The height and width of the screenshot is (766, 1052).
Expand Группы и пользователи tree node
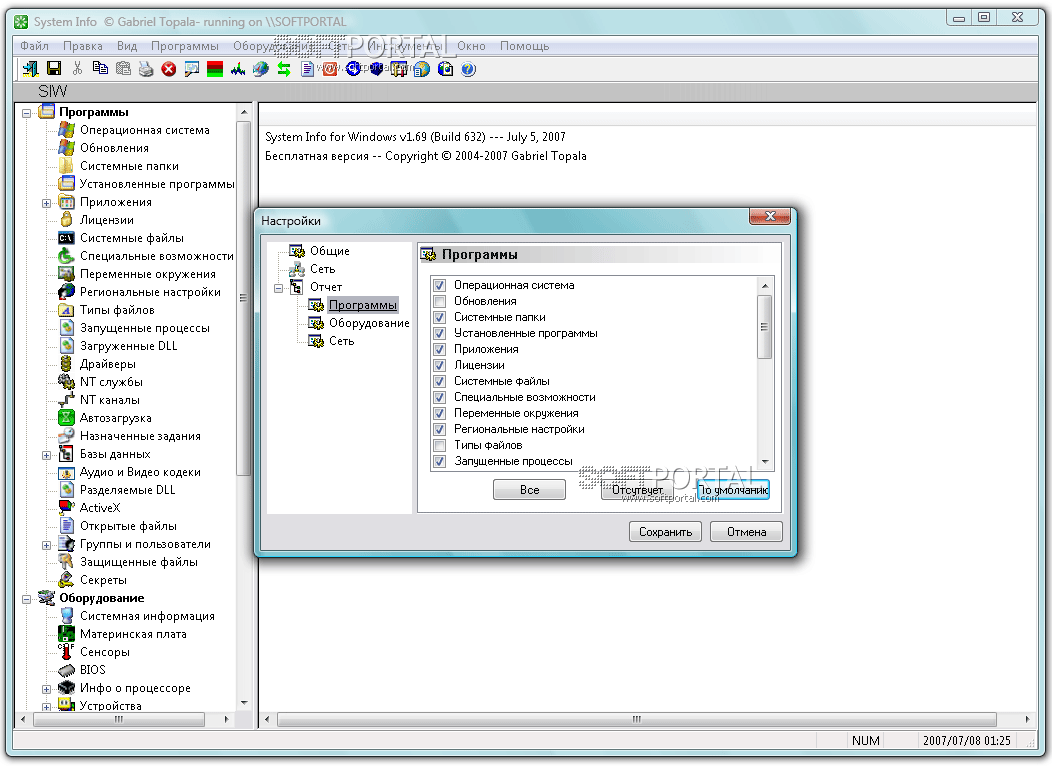tap(46, 545)
